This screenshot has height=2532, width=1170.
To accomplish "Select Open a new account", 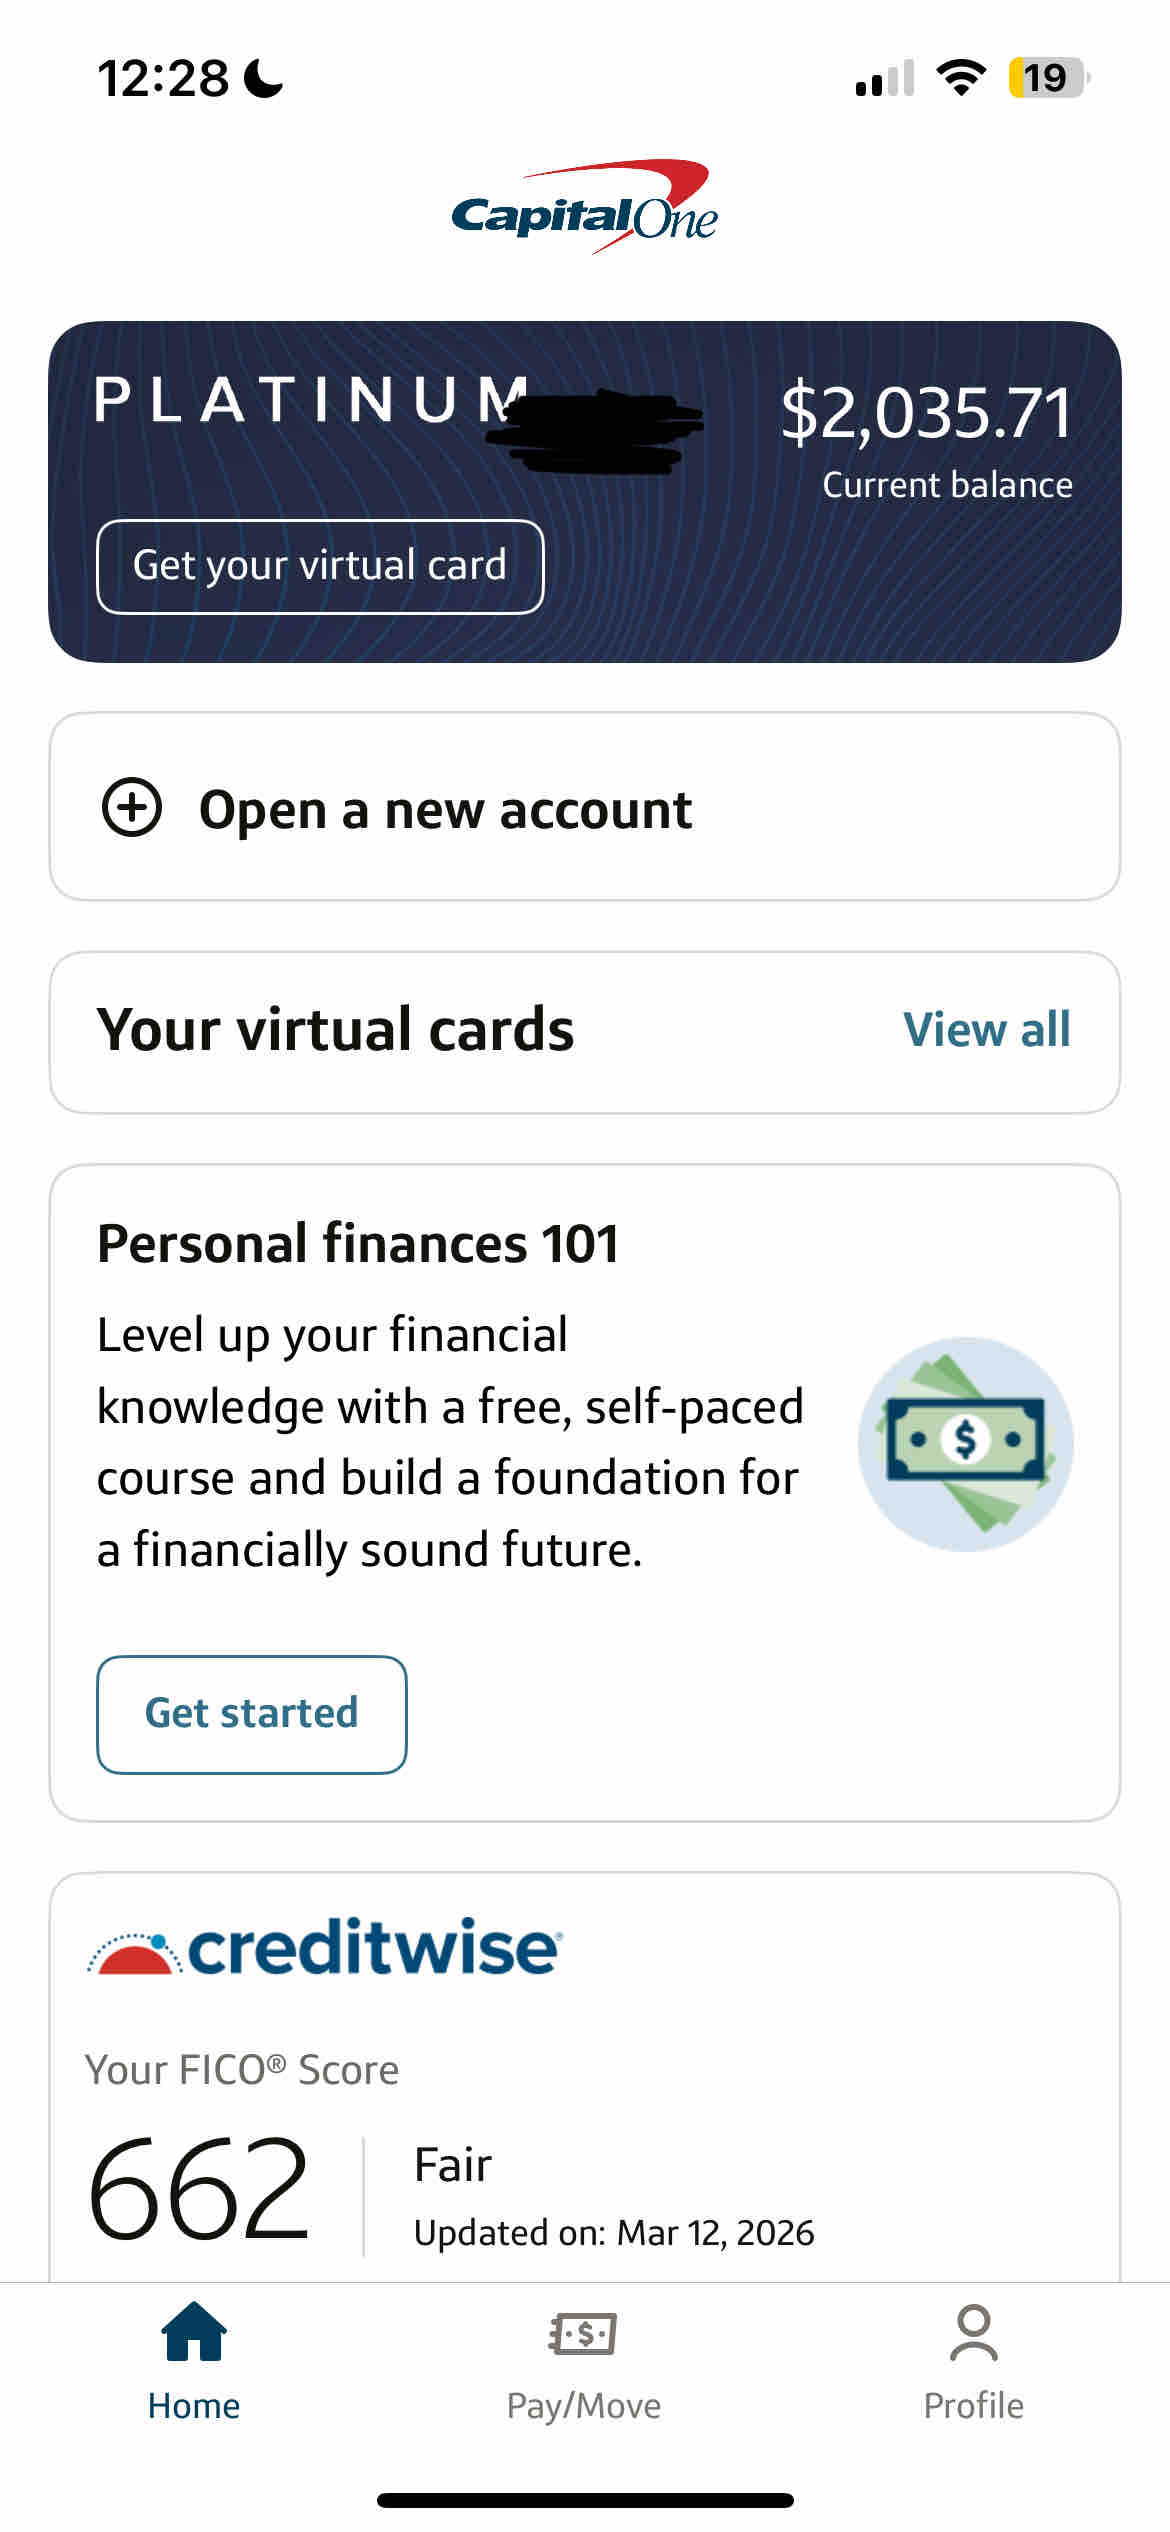I will click(445, 809).
